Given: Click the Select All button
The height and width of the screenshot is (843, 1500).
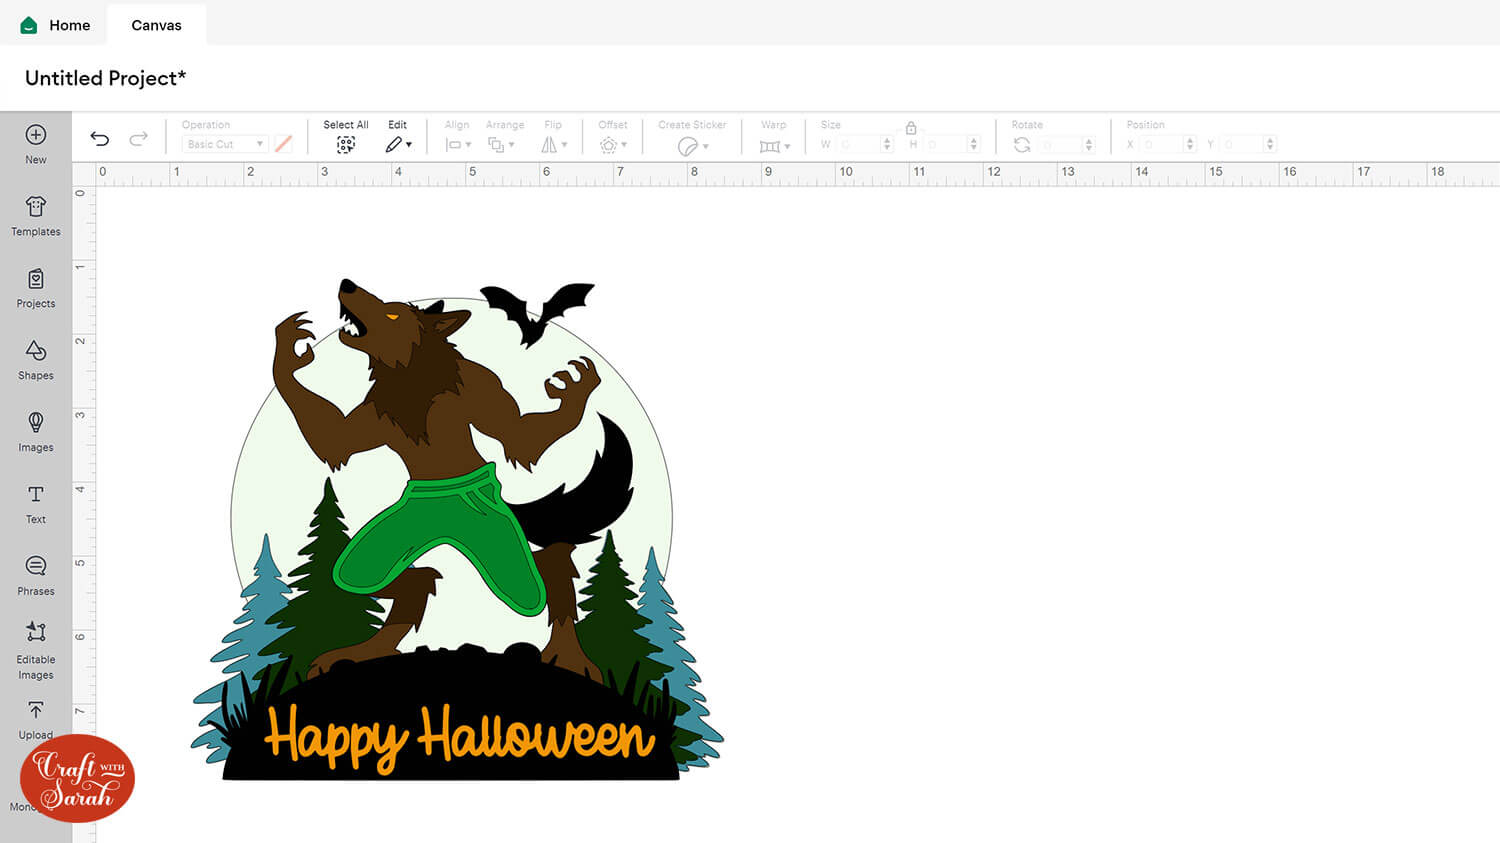Looking at the screenshot, I should pyautogui.click(x=345, y=135).
